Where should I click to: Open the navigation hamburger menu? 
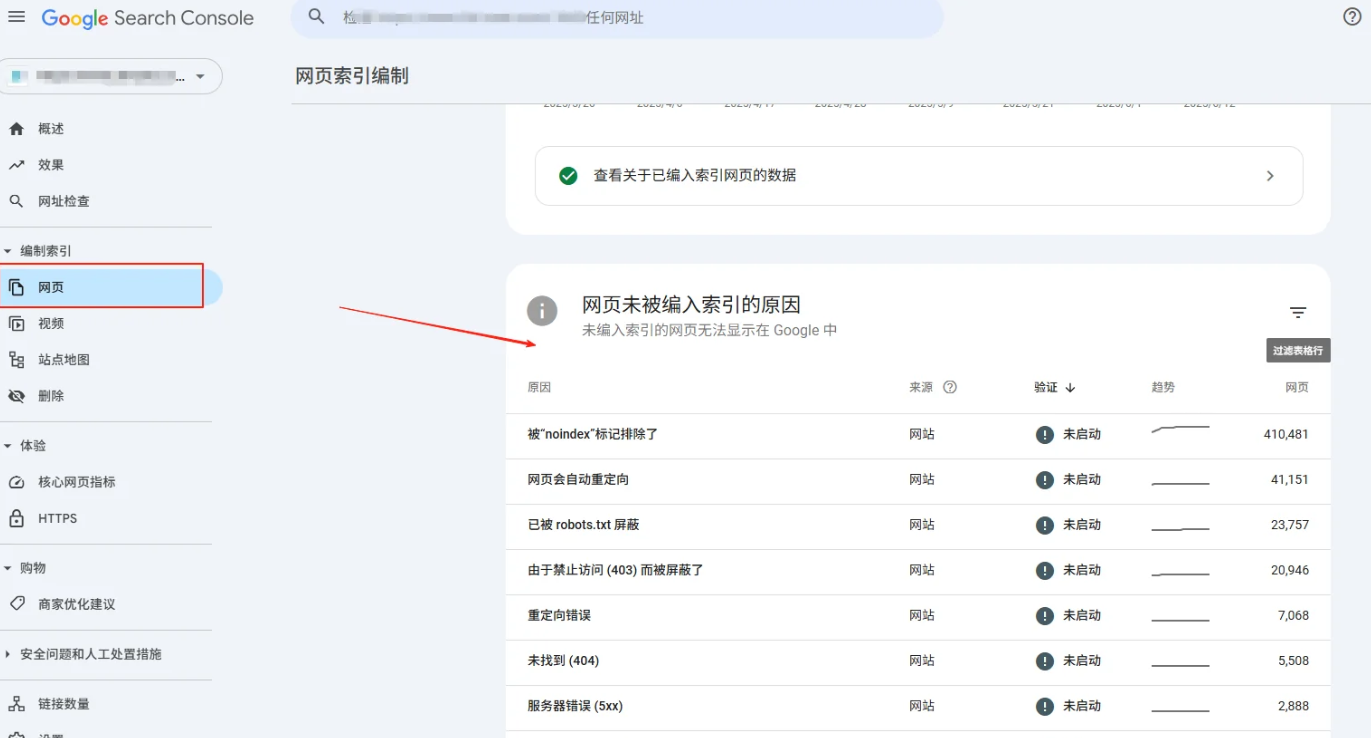[x=16, y=17]
